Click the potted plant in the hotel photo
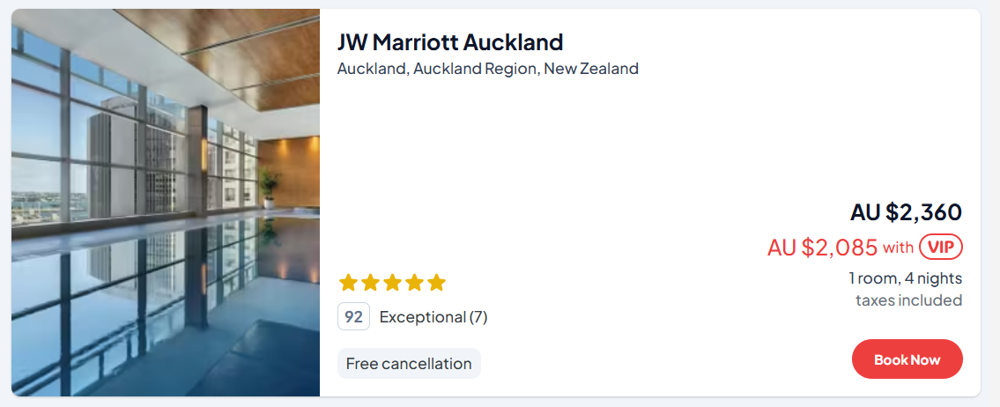This screenshot has height=407, width=1000. [x=268, y=188]
